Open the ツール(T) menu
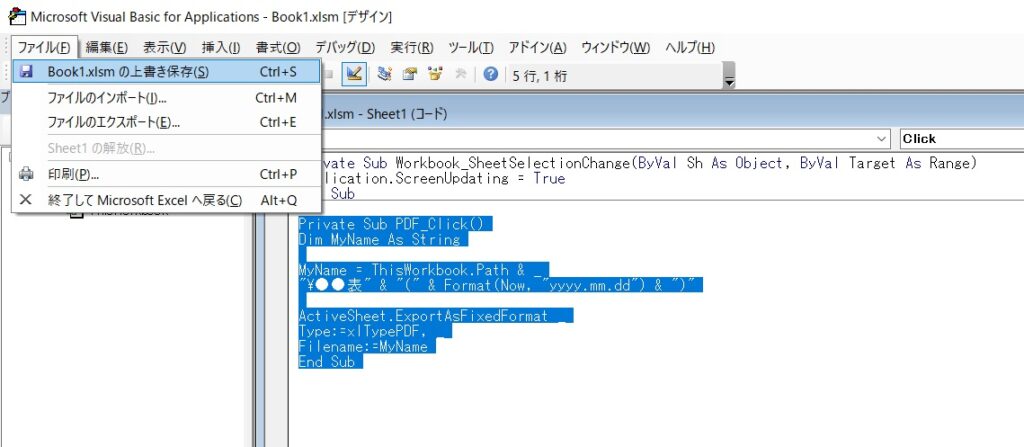This screenshot has height=447, width=1024. pos(471,48)
